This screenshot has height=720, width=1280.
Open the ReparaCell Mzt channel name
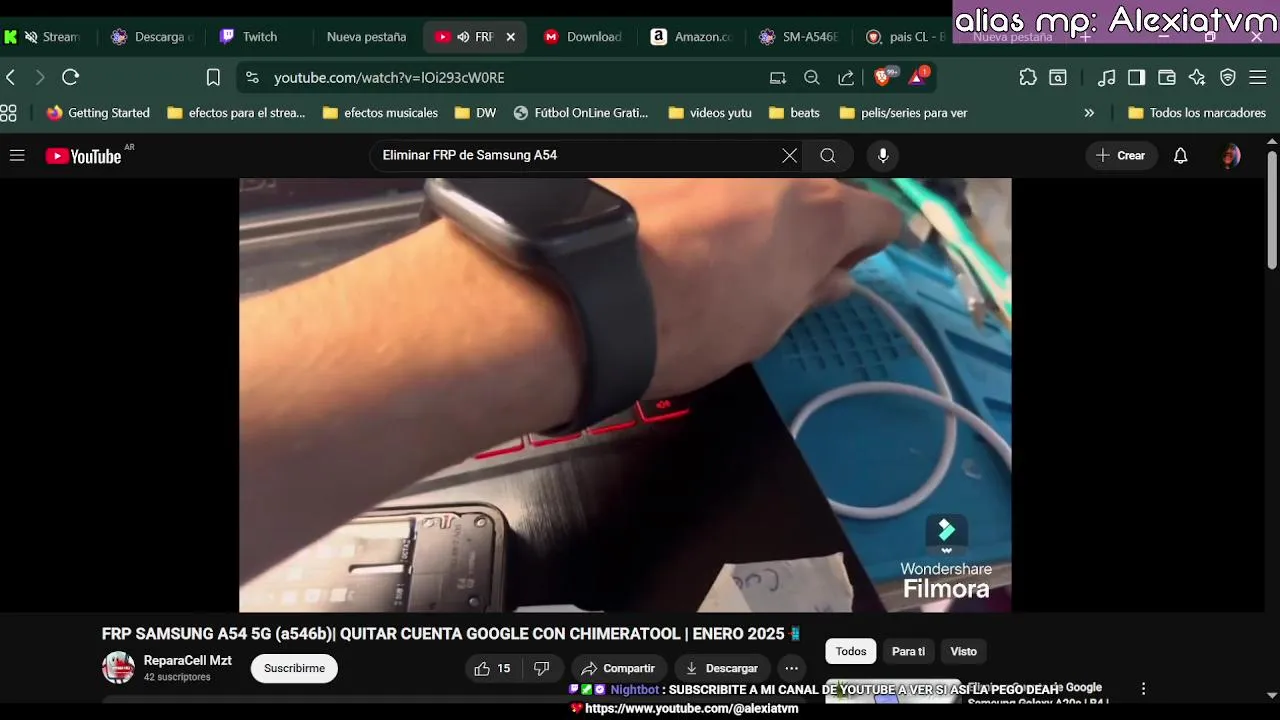pyautogui.click(x=187, y=660)
